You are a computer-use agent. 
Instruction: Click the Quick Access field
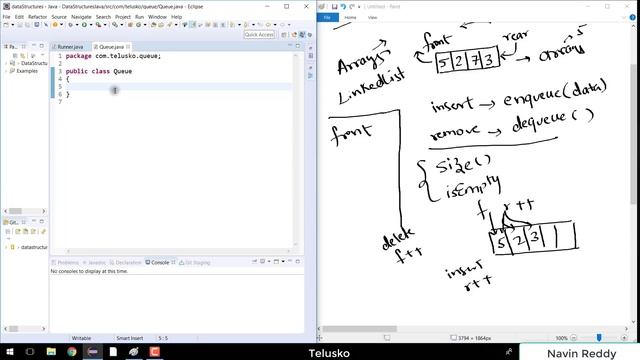259,35
